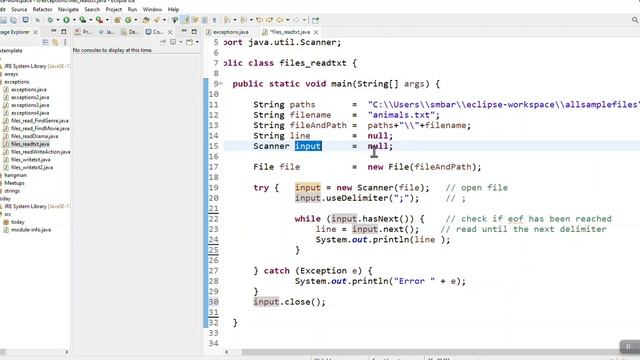Click Package Explorer scroll right arrow

(x=67, y=352)
